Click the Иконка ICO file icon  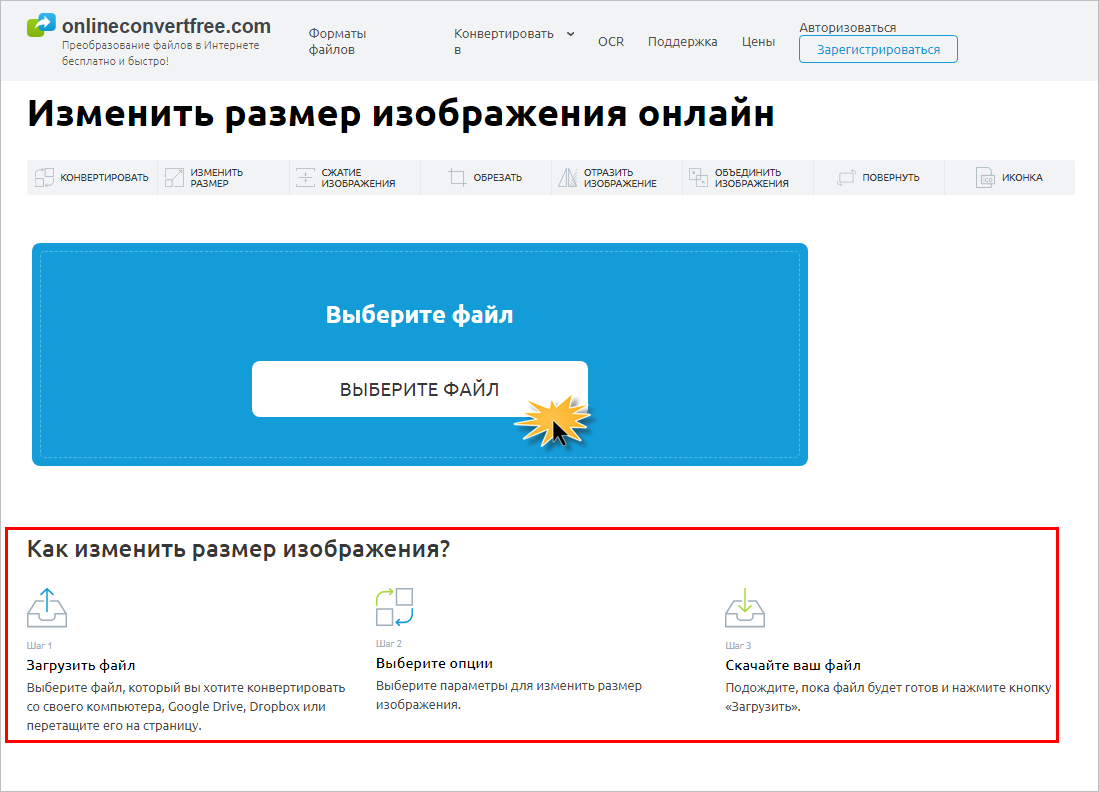click(x=985, y=177)
